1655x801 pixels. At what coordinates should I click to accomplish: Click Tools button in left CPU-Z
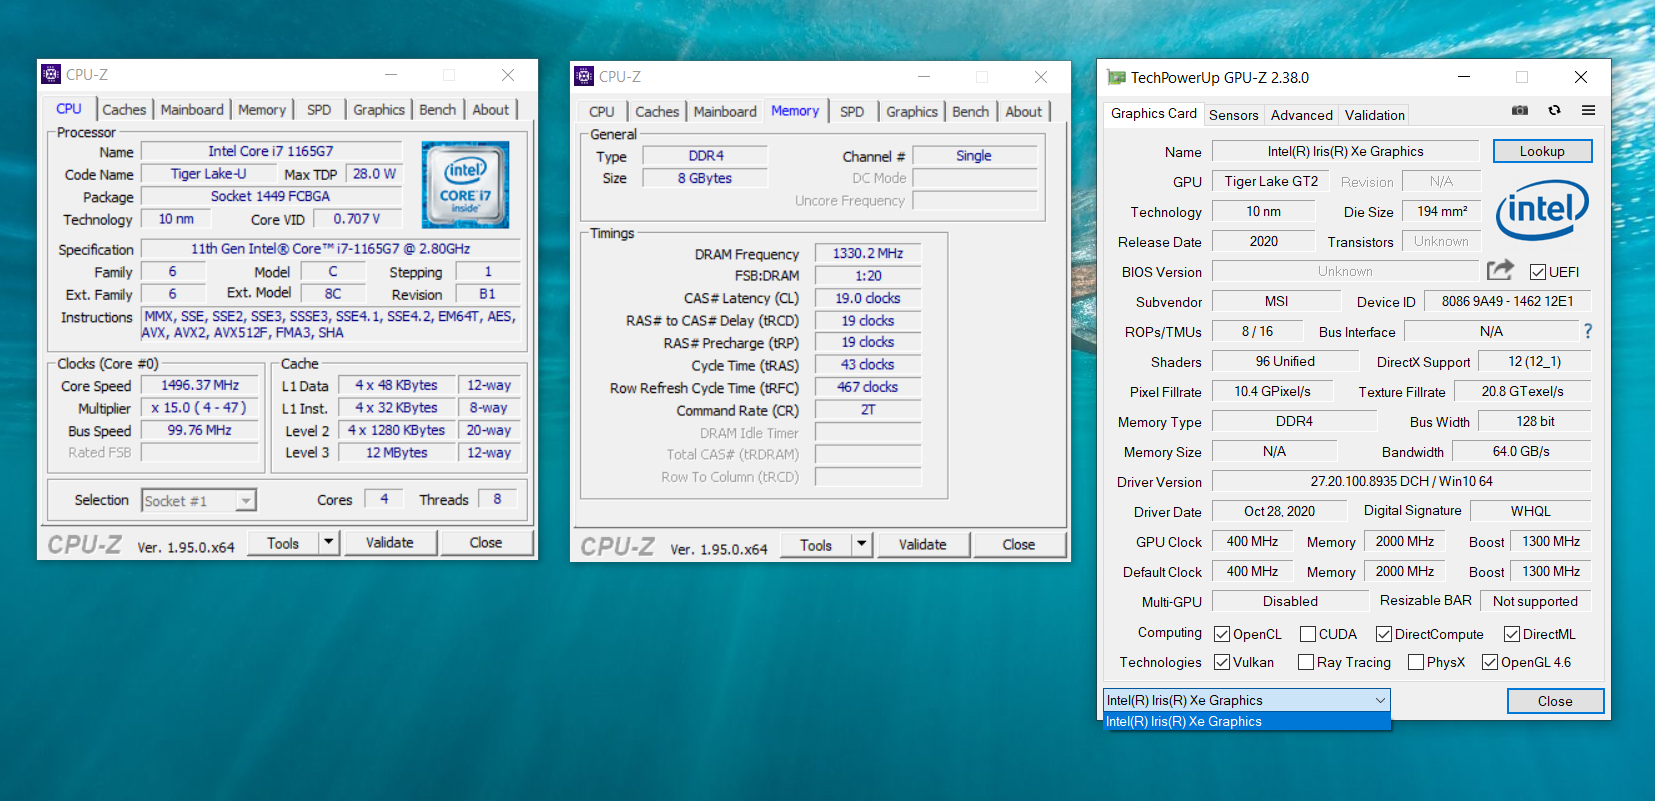283,543
